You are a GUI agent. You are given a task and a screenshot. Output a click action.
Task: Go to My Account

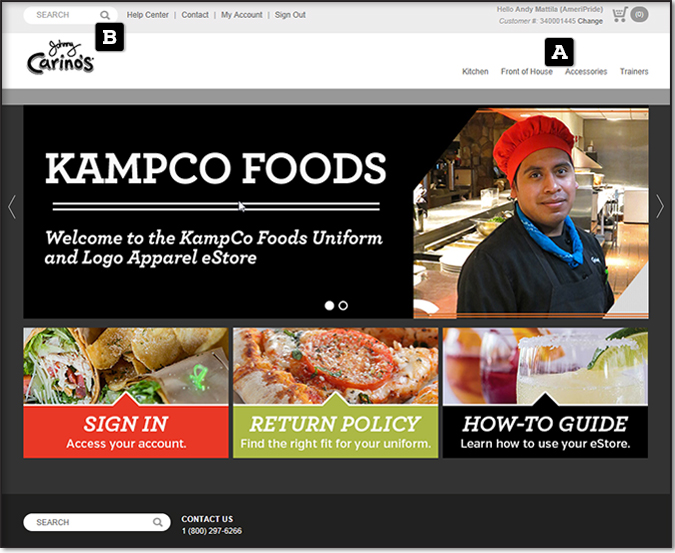(x=242, y=15)
